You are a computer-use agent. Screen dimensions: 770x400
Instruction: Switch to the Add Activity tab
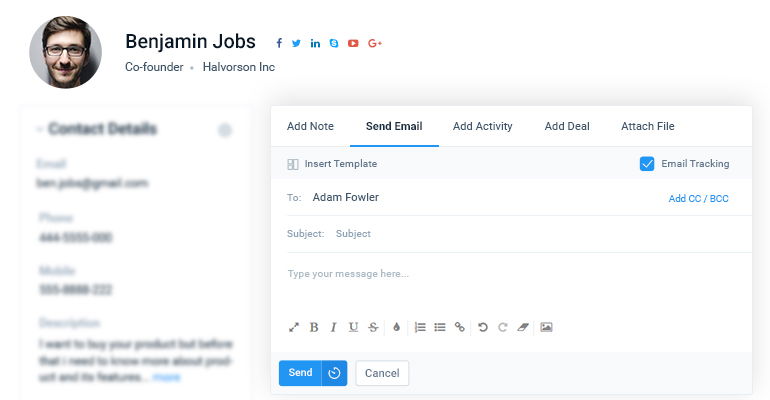tap(482, 126)
